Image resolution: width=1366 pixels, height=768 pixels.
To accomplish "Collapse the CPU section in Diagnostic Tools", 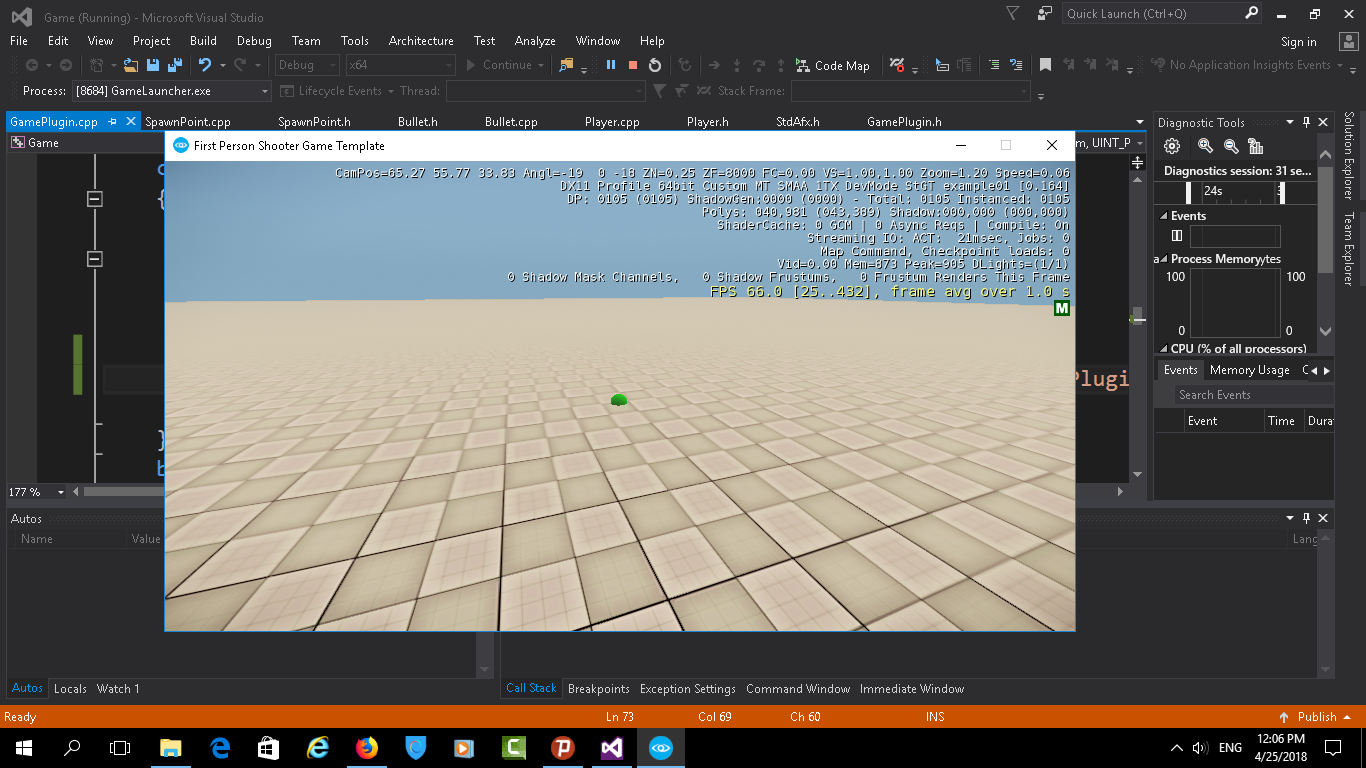I will [x=1163, y=349].
